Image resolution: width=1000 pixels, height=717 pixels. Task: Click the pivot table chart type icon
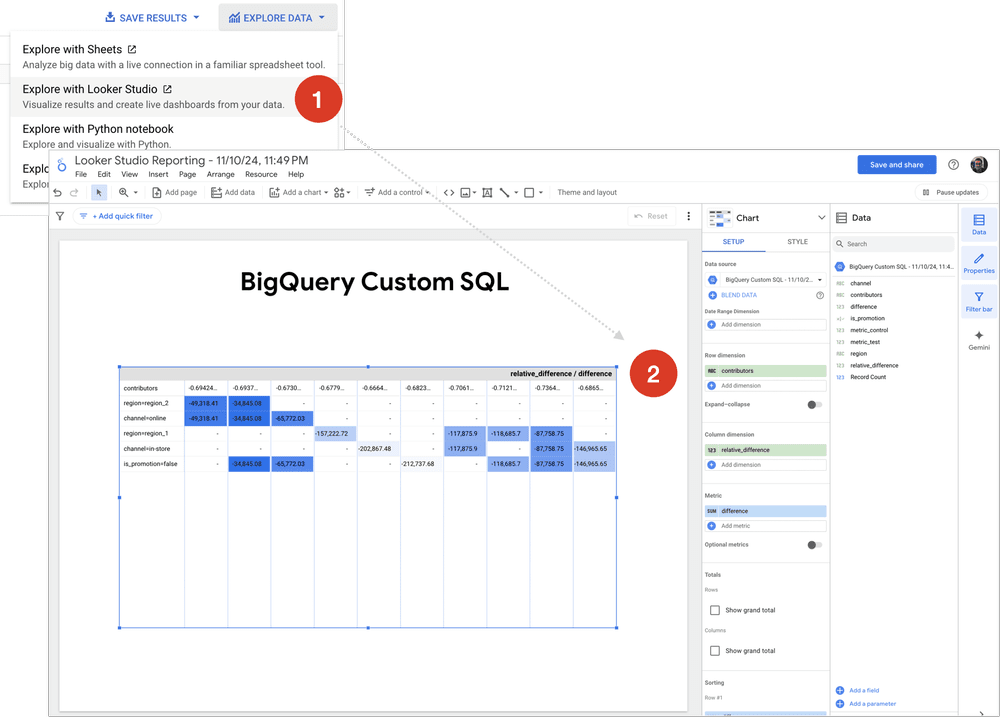coord(720,218)
